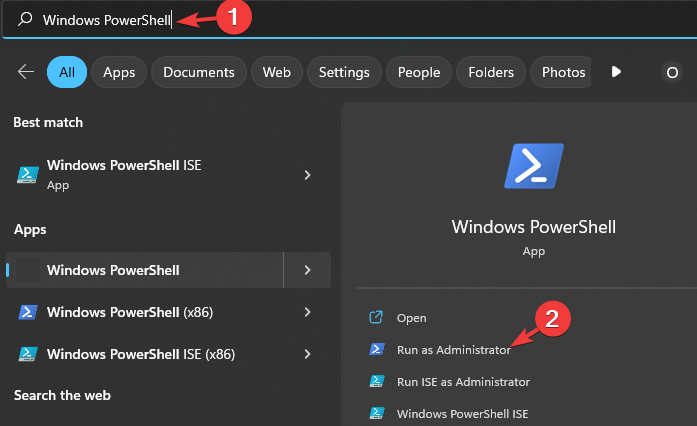Choose Run as Administrator

point(454,350)
